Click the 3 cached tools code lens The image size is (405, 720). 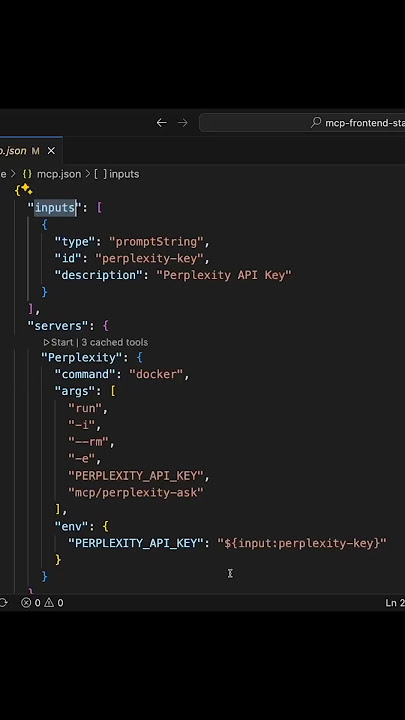click(115, 342)
